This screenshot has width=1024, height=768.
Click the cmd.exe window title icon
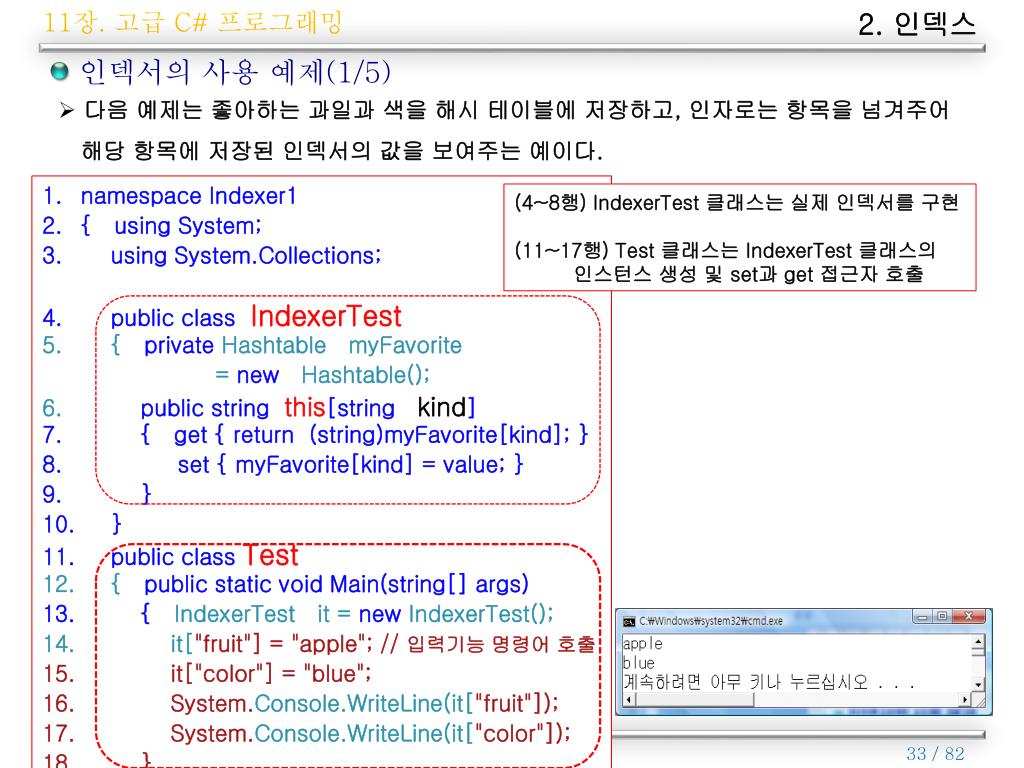(629, 621)
